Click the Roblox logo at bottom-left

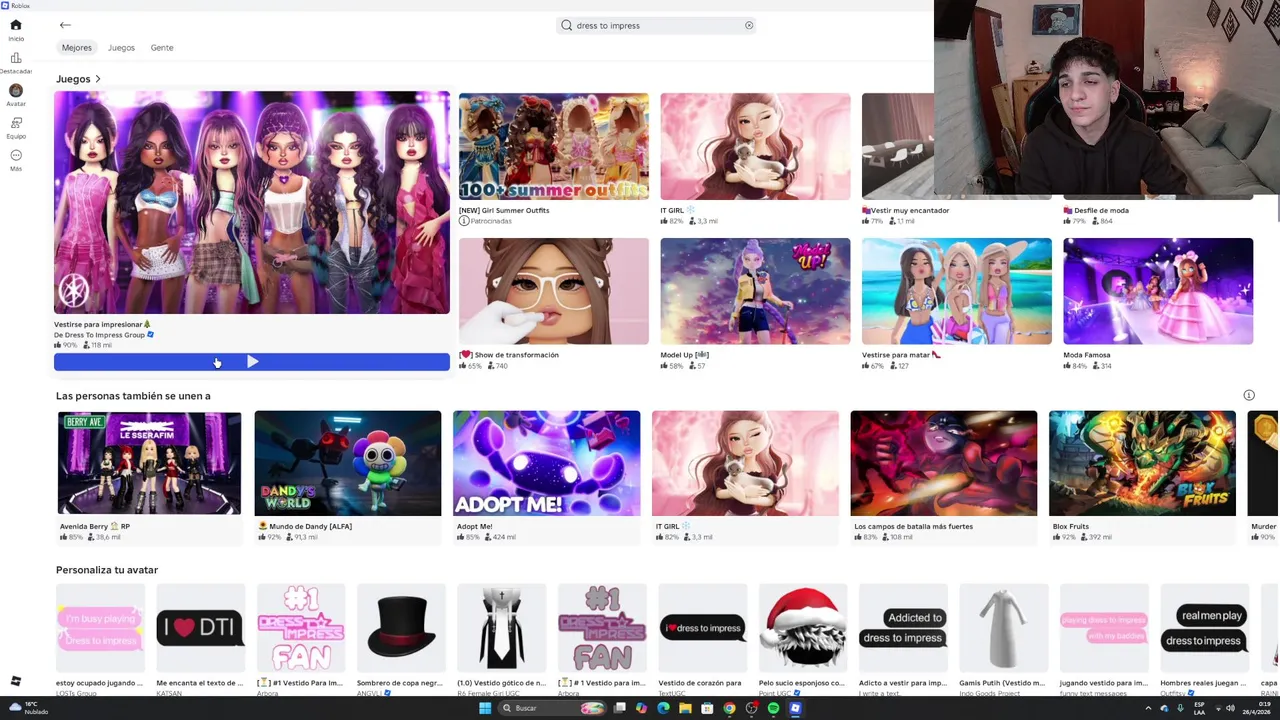point(15,681)
